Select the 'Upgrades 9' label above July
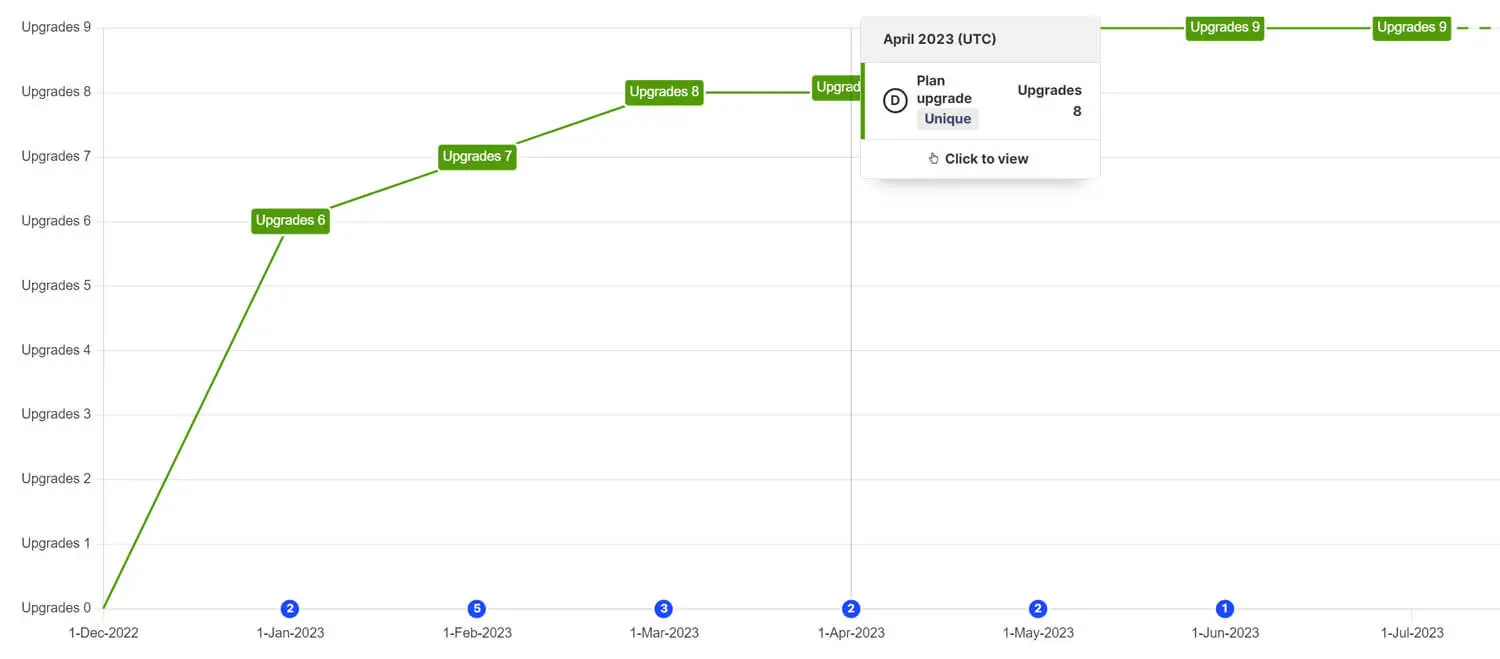1500x659 pixels. tap(1411, 28)
